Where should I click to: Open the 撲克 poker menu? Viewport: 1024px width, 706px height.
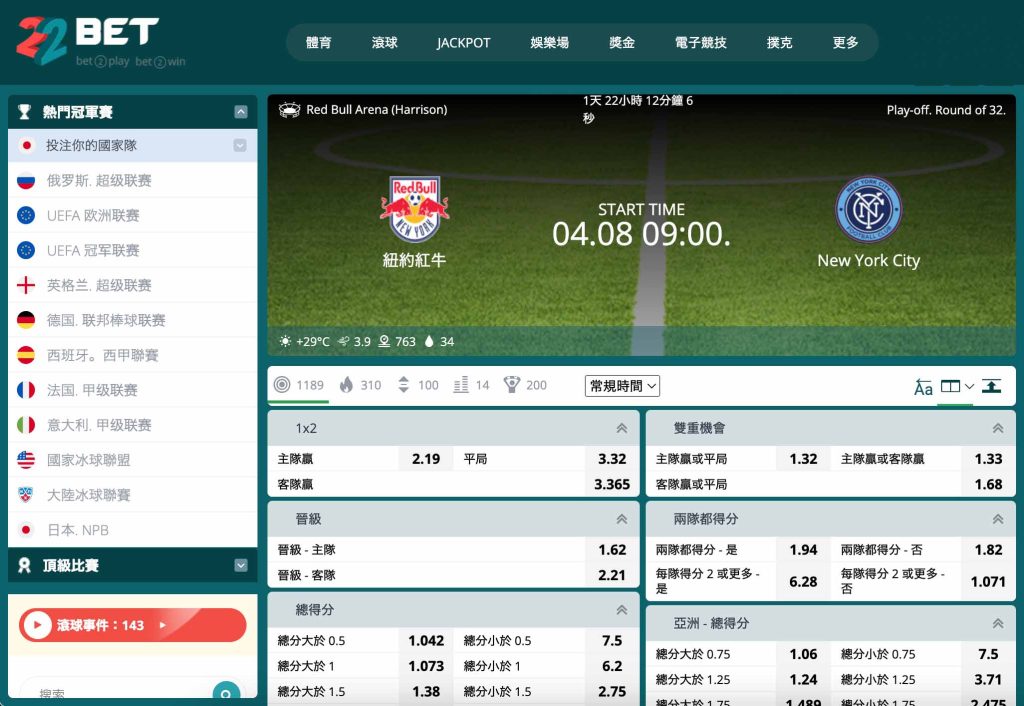point(780,42)
